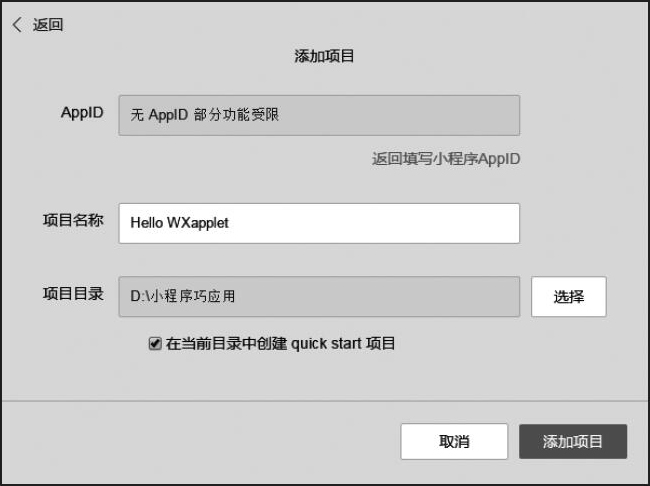Viewport: 650px width, 486px height.
Task: Select the 添加项目 heading title
Action: 324,56
